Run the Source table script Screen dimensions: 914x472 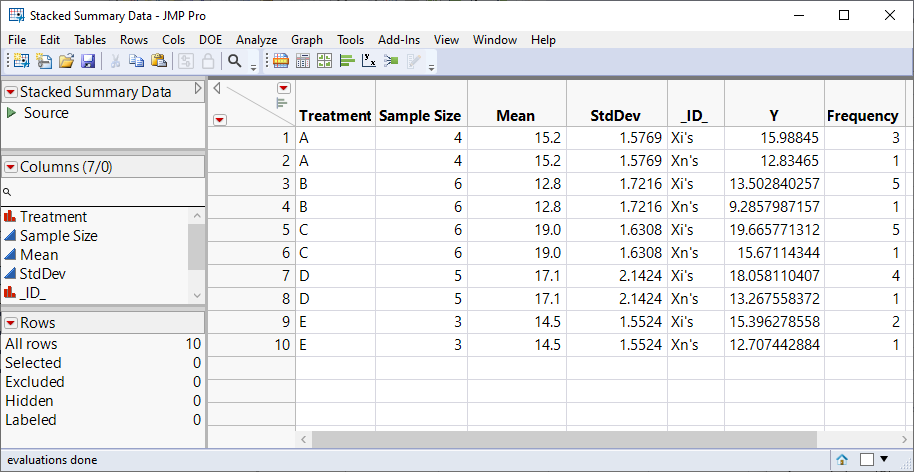12,113
